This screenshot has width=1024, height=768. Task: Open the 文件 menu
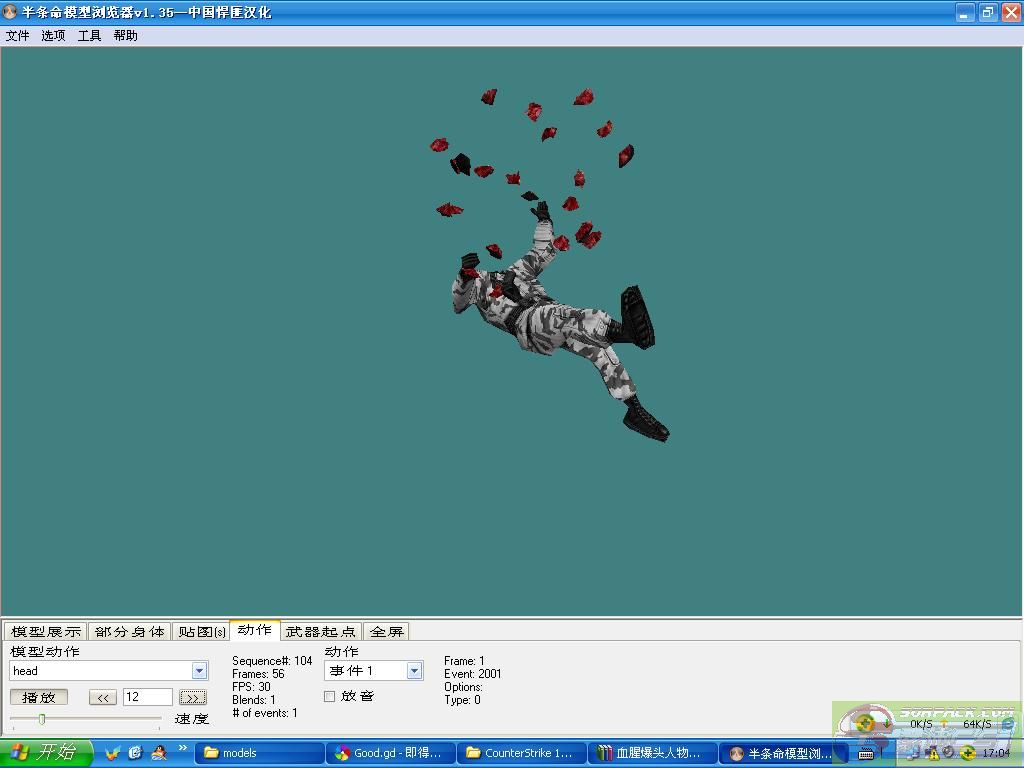[x=18, y=35]
